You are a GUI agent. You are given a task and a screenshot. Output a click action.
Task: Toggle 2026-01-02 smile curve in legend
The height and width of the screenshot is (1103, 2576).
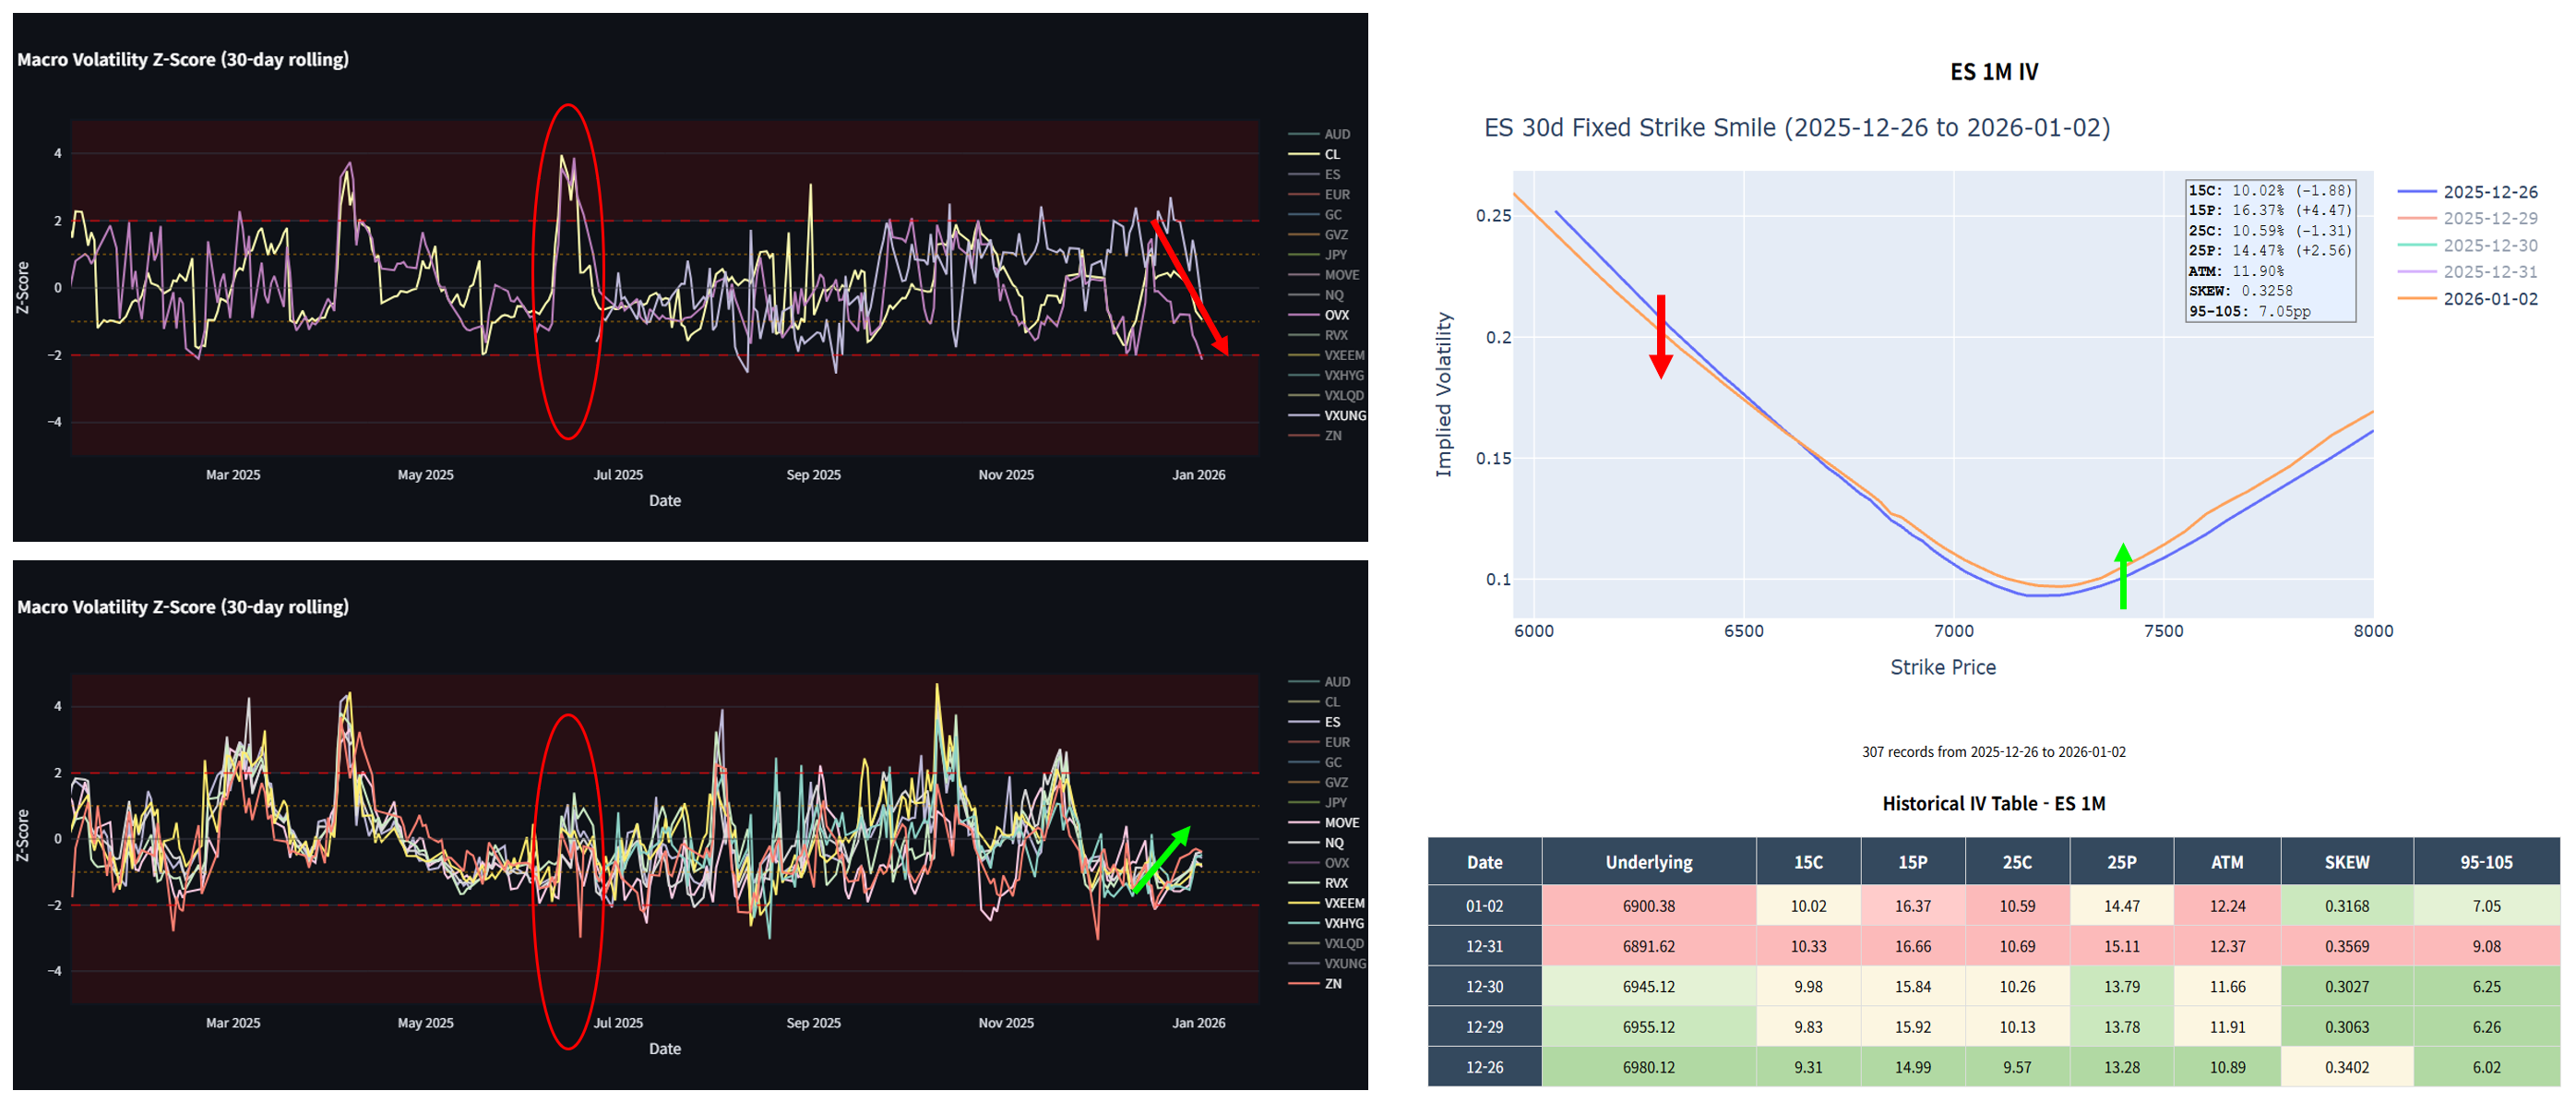click(2468, 299)
